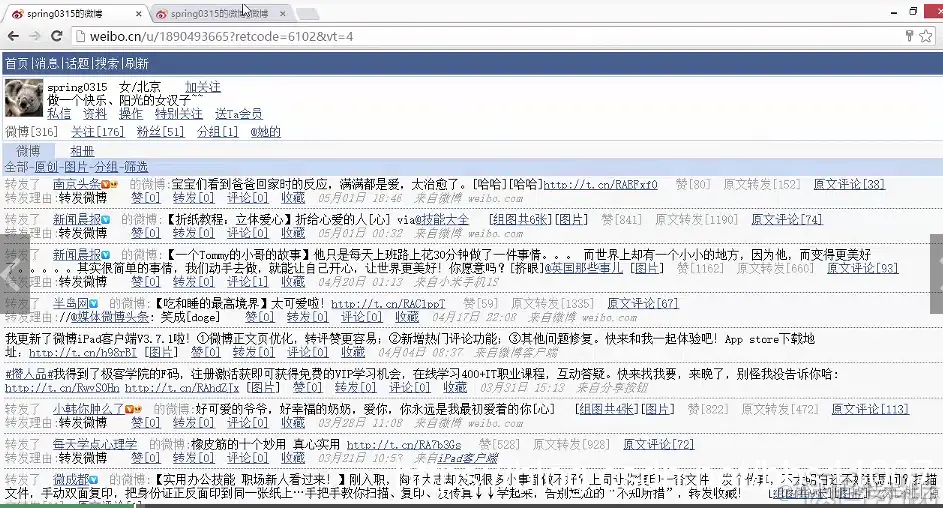The image size is (943, 508).
Task: Open 小韩你肿么了 author link
Action: [88, 409]
